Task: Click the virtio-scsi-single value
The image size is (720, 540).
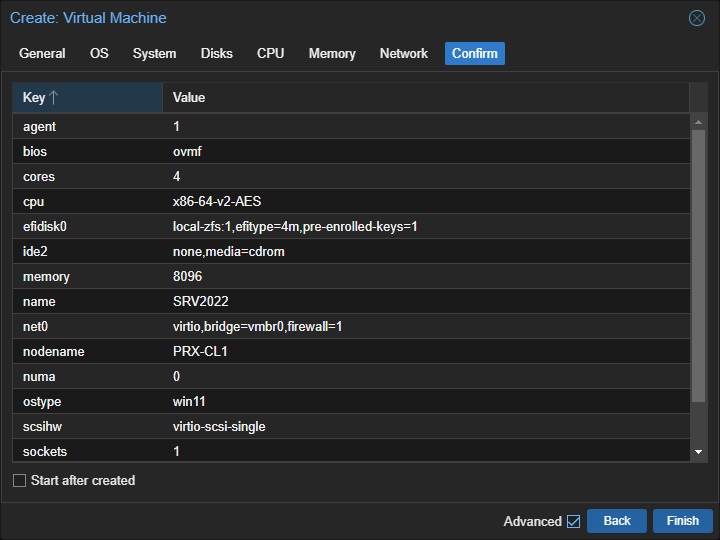Action: (x=219, y=427)
